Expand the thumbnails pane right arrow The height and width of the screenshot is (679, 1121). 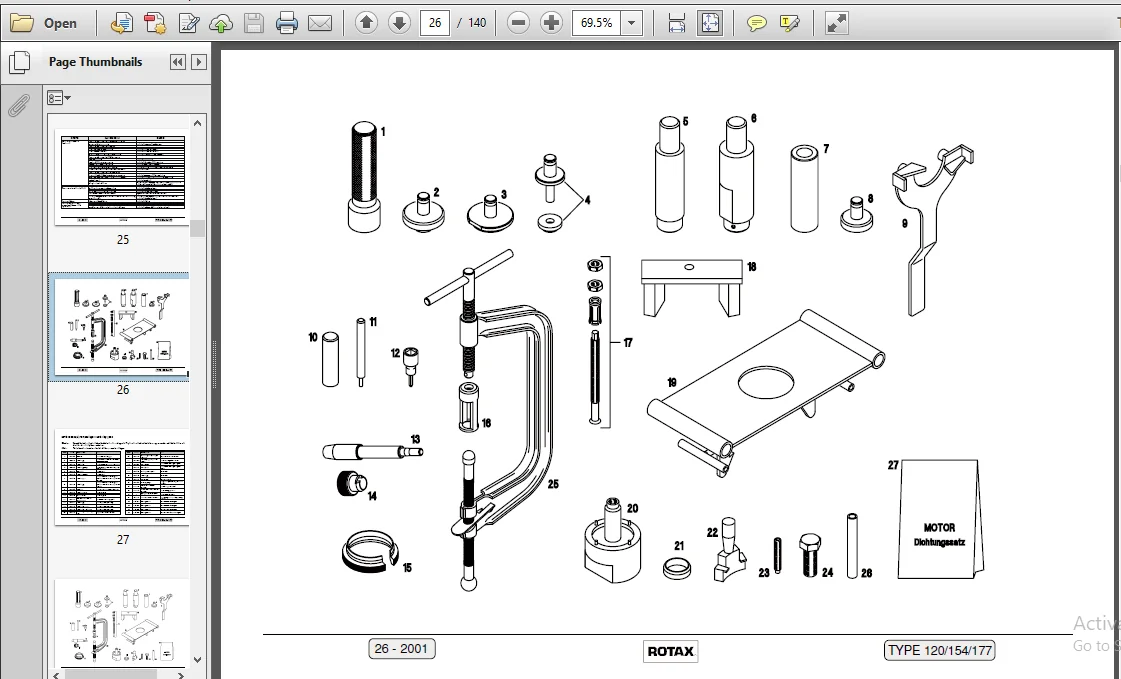coord(199,62)
